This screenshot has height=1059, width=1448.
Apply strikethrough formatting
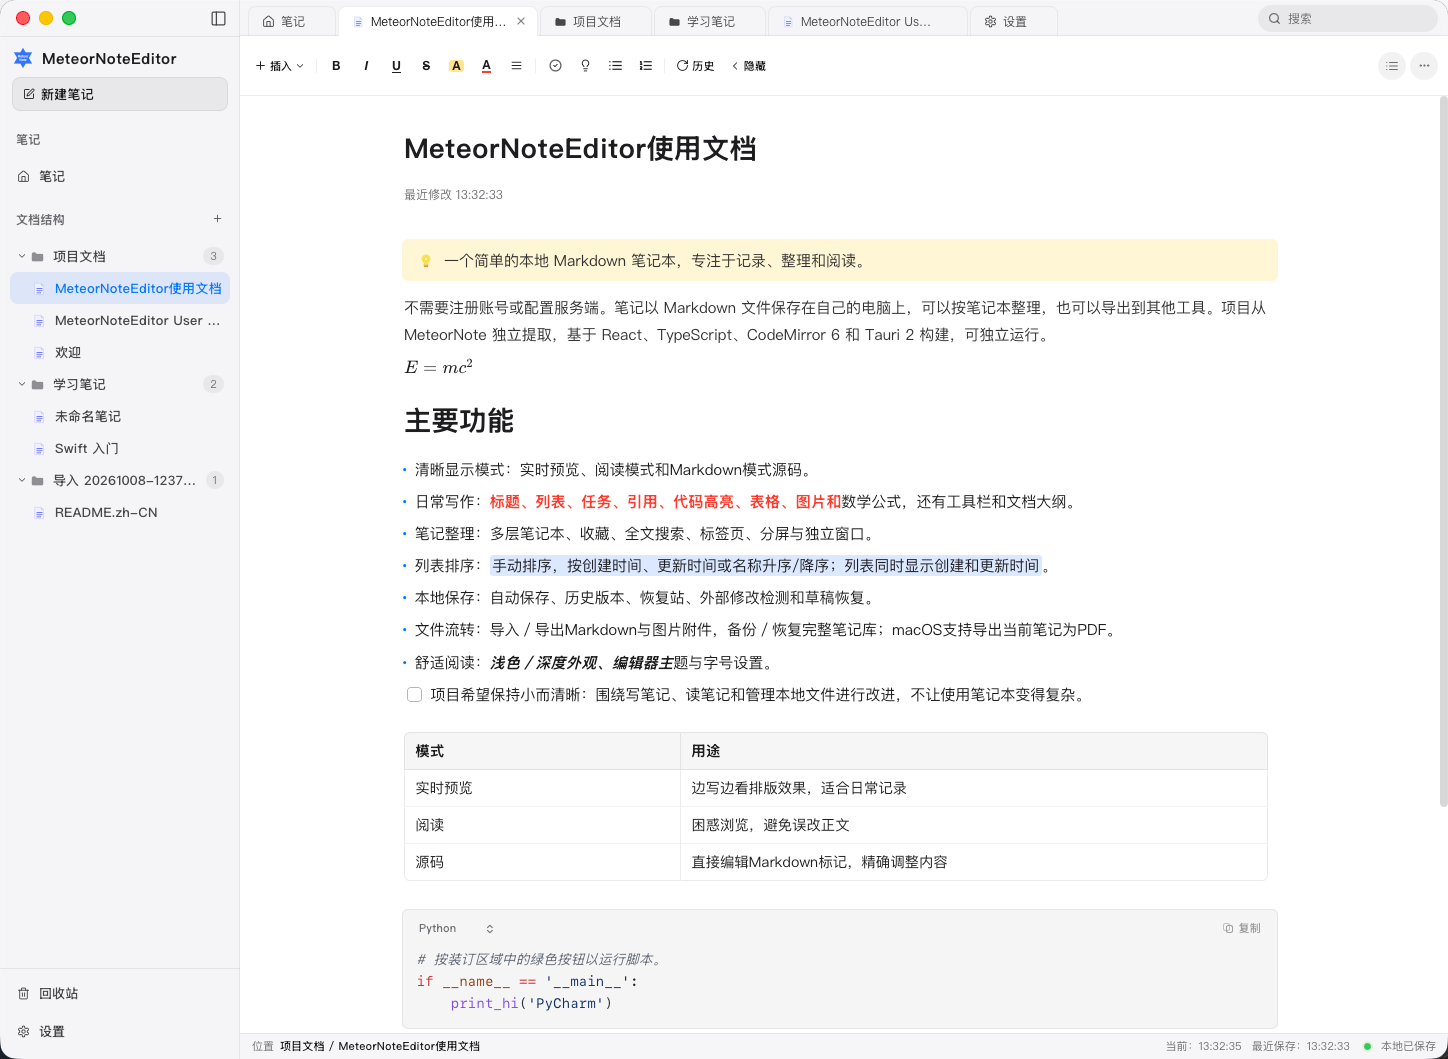[x=426, y=66]
